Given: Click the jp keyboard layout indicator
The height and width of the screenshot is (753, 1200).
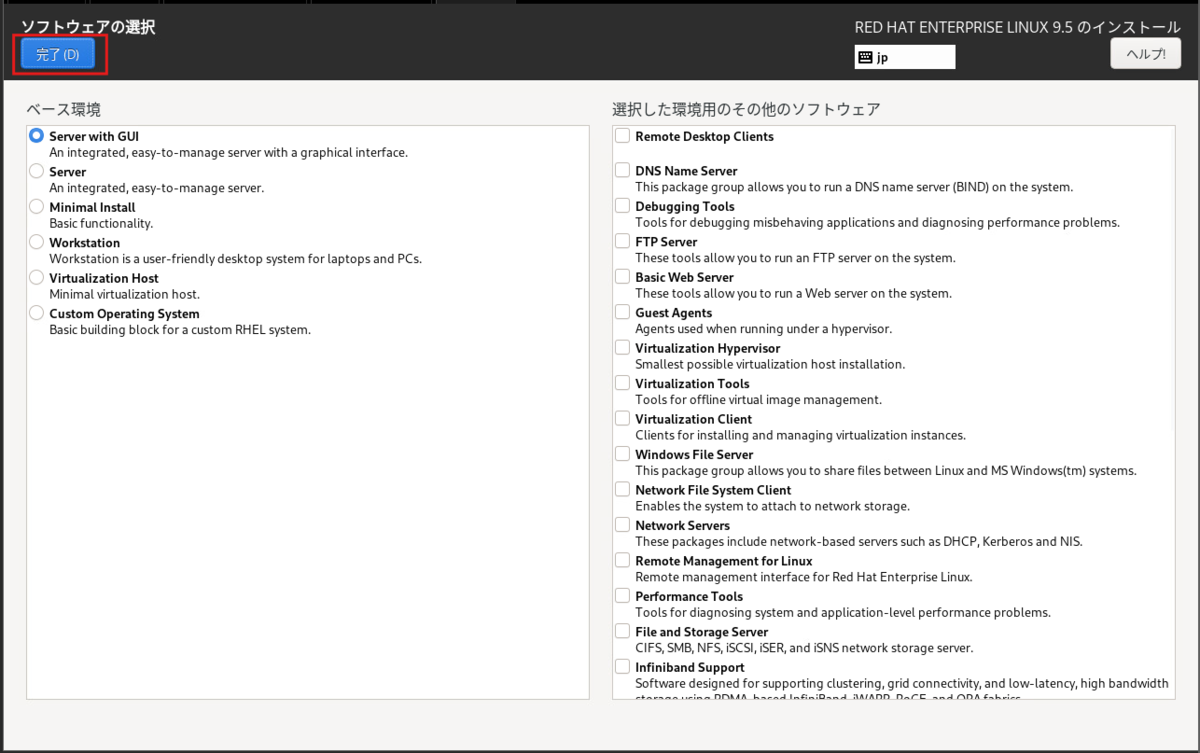Looking at the screenshot, I should 905,57.
